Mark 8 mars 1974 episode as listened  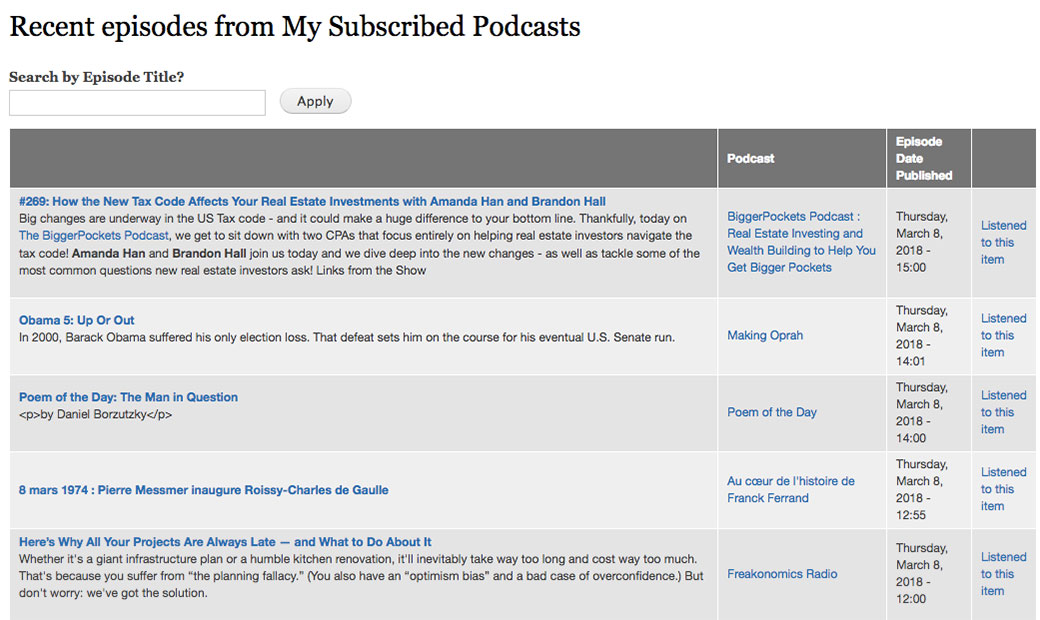pyautogui.click(x=1004, y=489)
